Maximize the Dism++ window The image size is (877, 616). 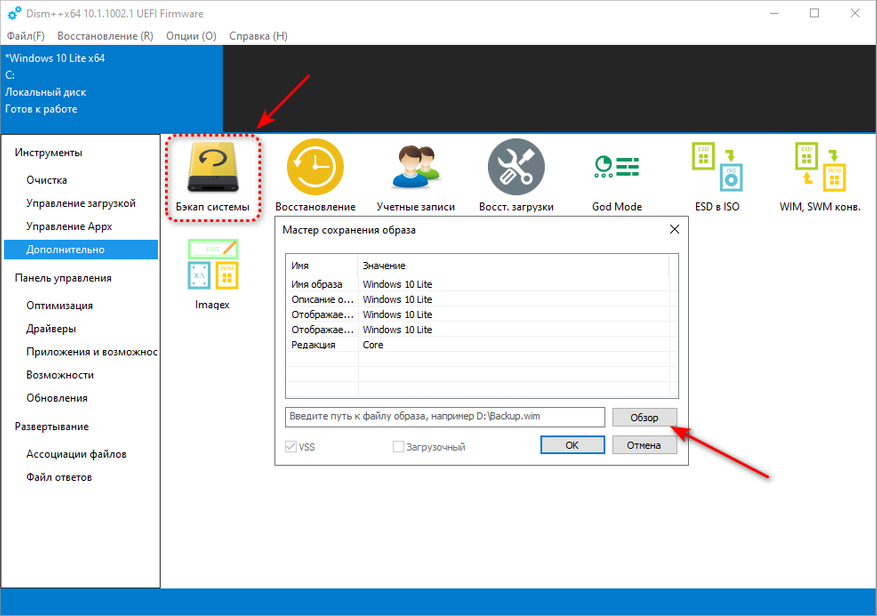pos(814,13)
